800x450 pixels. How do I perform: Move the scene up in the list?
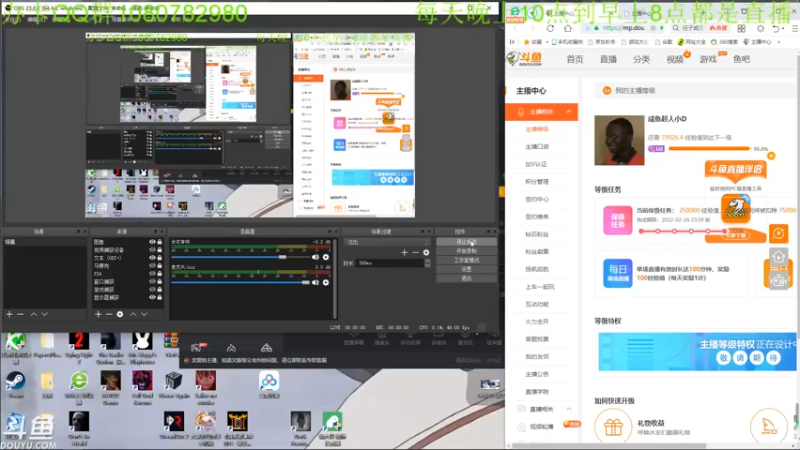tap(34, 314)
